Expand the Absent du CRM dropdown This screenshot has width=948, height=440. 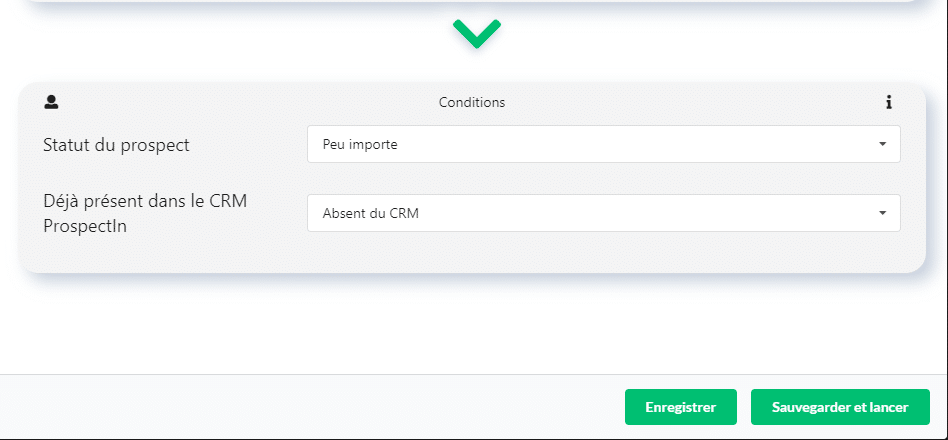[x=603, y=213]
